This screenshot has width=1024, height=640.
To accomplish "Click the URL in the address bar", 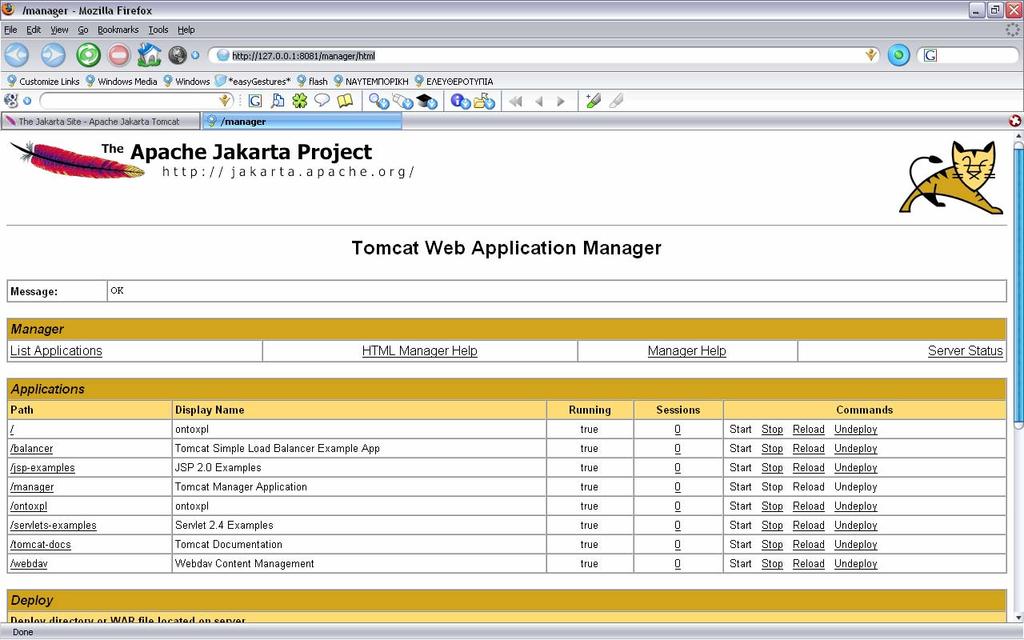I will (304, 56).
